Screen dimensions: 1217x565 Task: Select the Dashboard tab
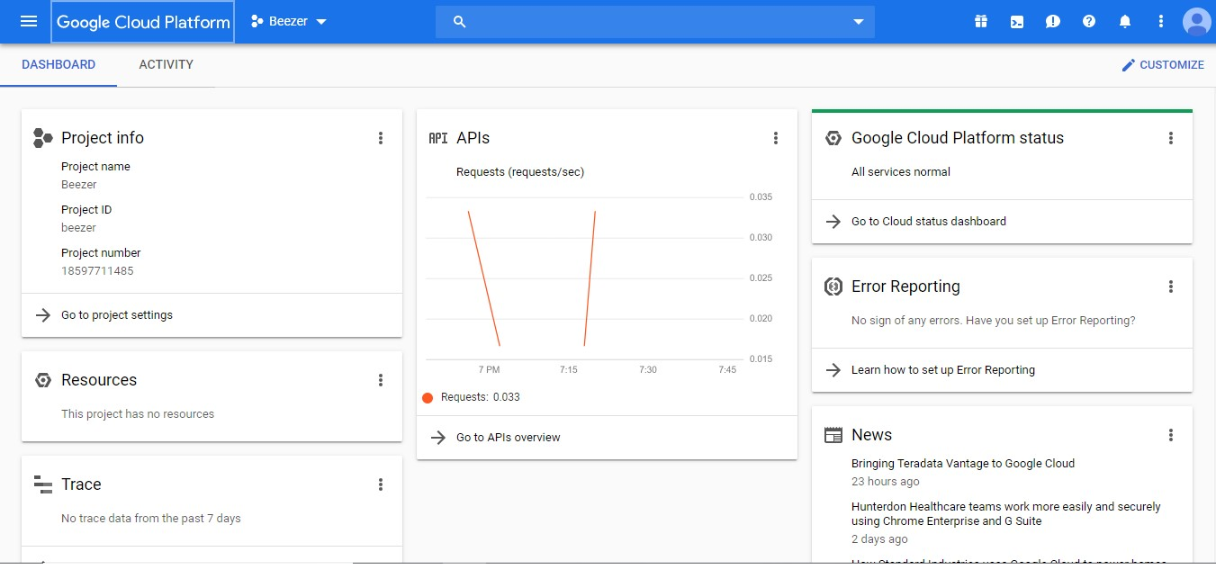coord(59,65)
